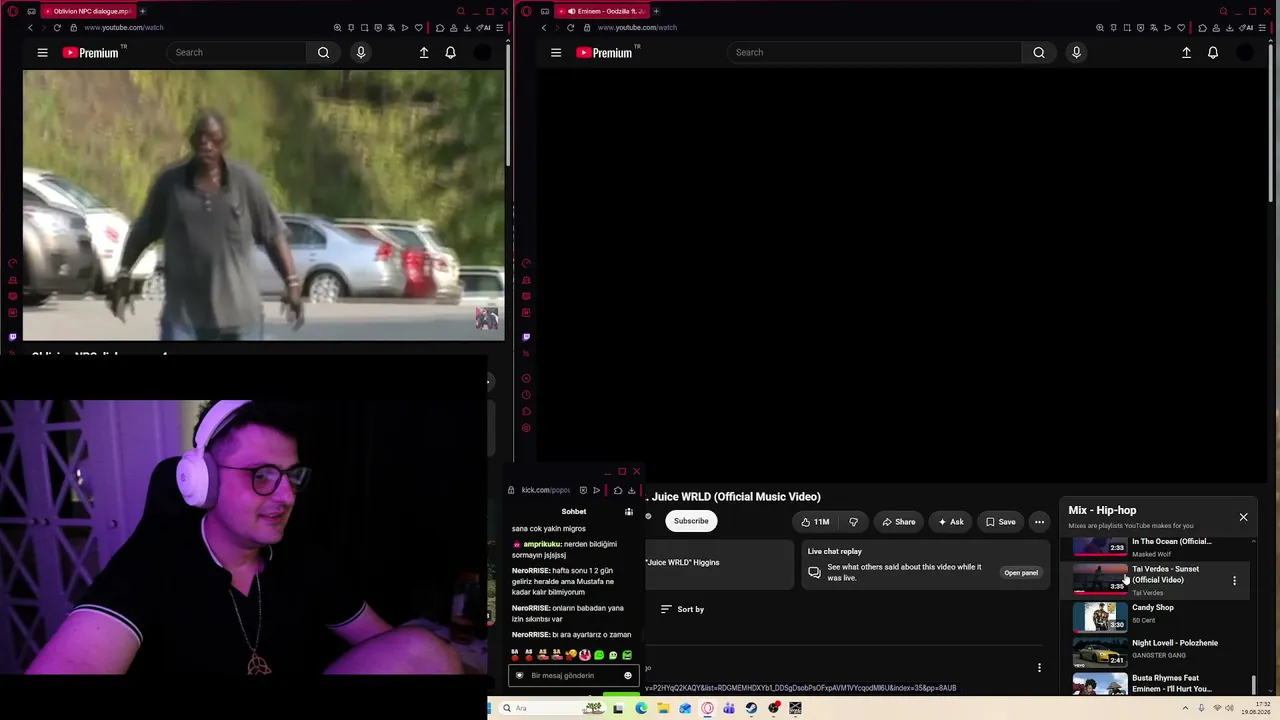Reload the page in Eminem window
Viewport: 1280px width, 720px height.
[x=570, y=28]
